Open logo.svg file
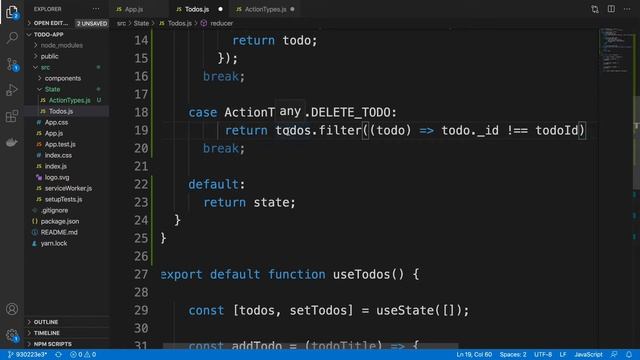 coord(57,178)
